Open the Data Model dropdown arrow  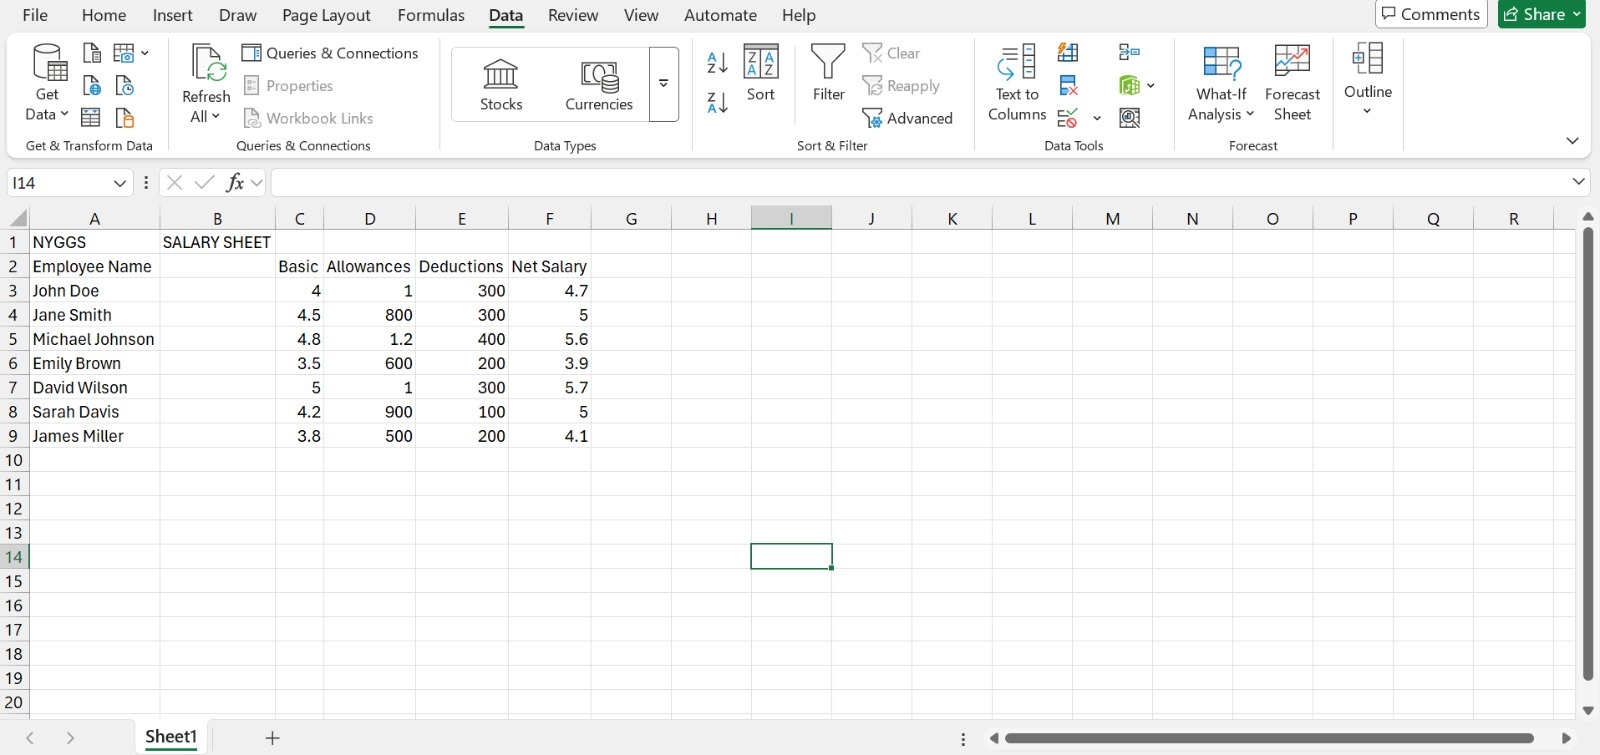pyautogui.click(x=1150, y=85)
